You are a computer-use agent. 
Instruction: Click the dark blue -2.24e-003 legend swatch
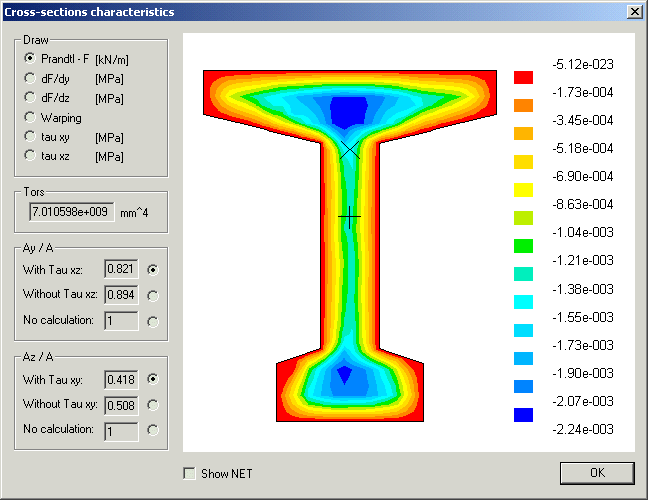point(523,414)
